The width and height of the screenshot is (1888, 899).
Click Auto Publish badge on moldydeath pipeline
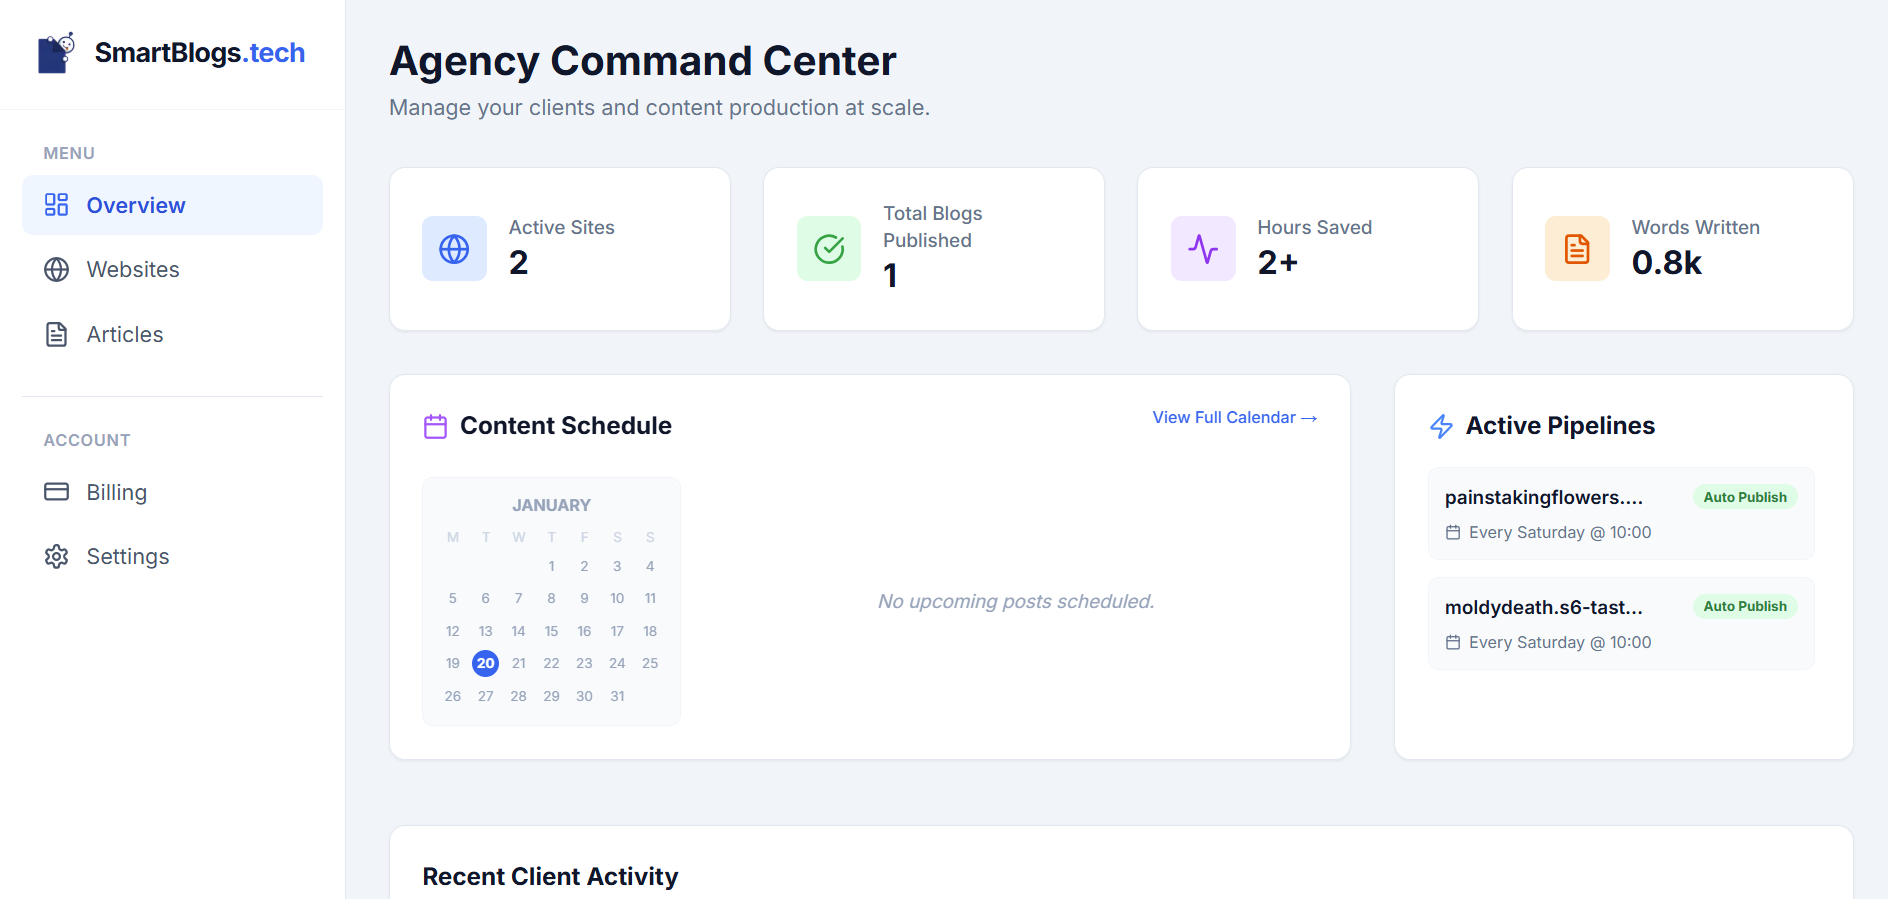[x=1744, y=607]
